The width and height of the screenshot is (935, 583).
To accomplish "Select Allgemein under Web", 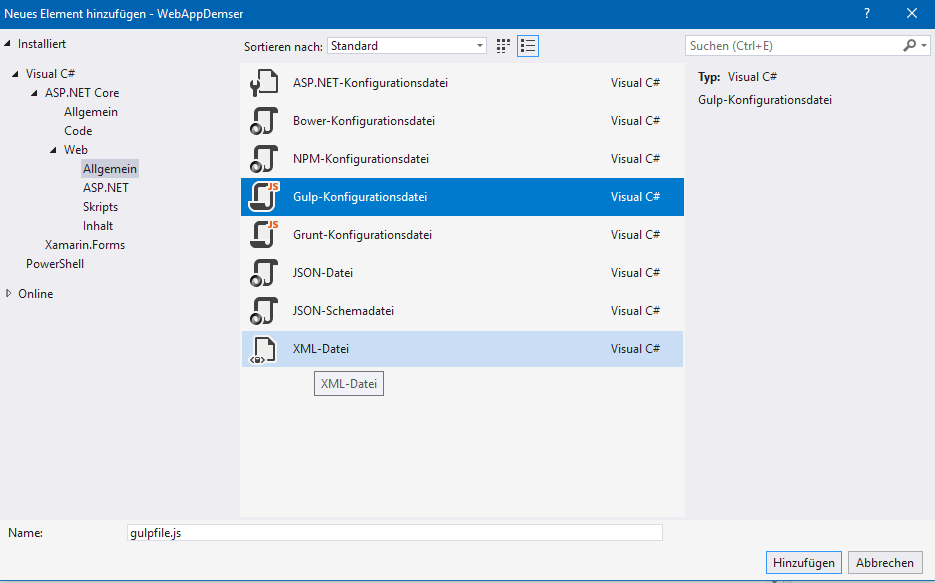I will pos(110,169).
